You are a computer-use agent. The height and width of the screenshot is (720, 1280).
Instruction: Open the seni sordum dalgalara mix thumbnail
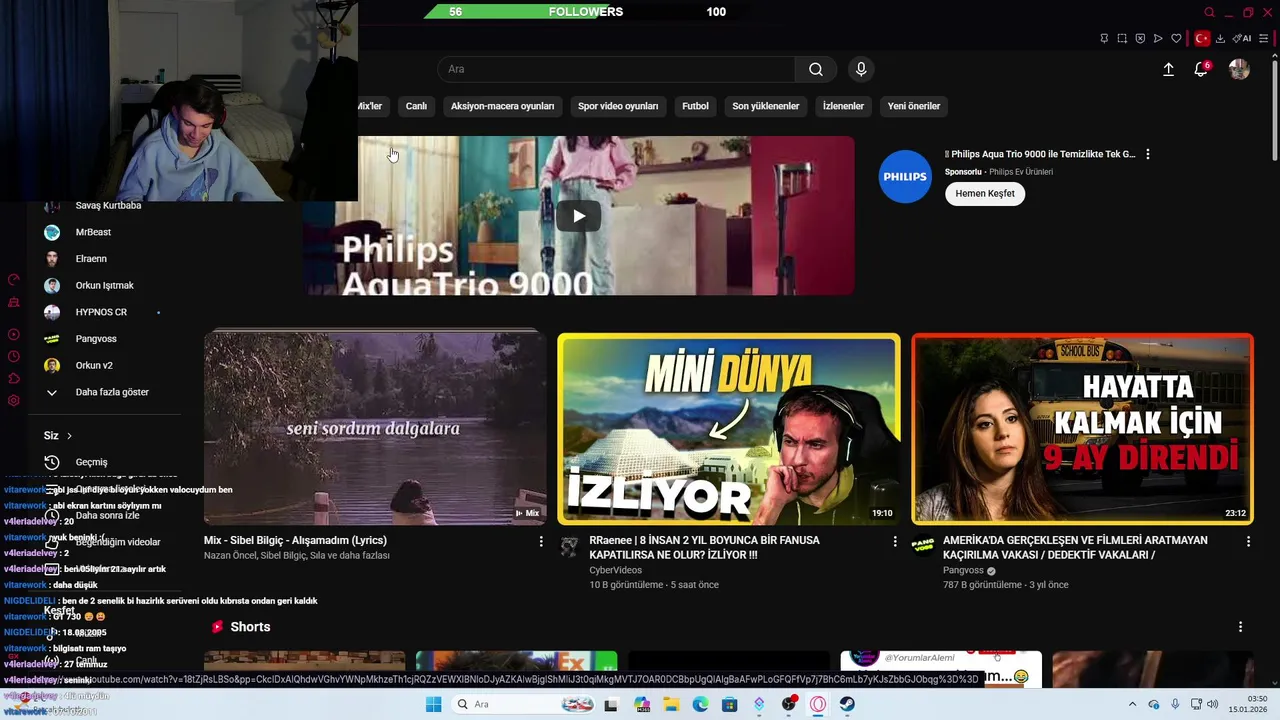375,429
